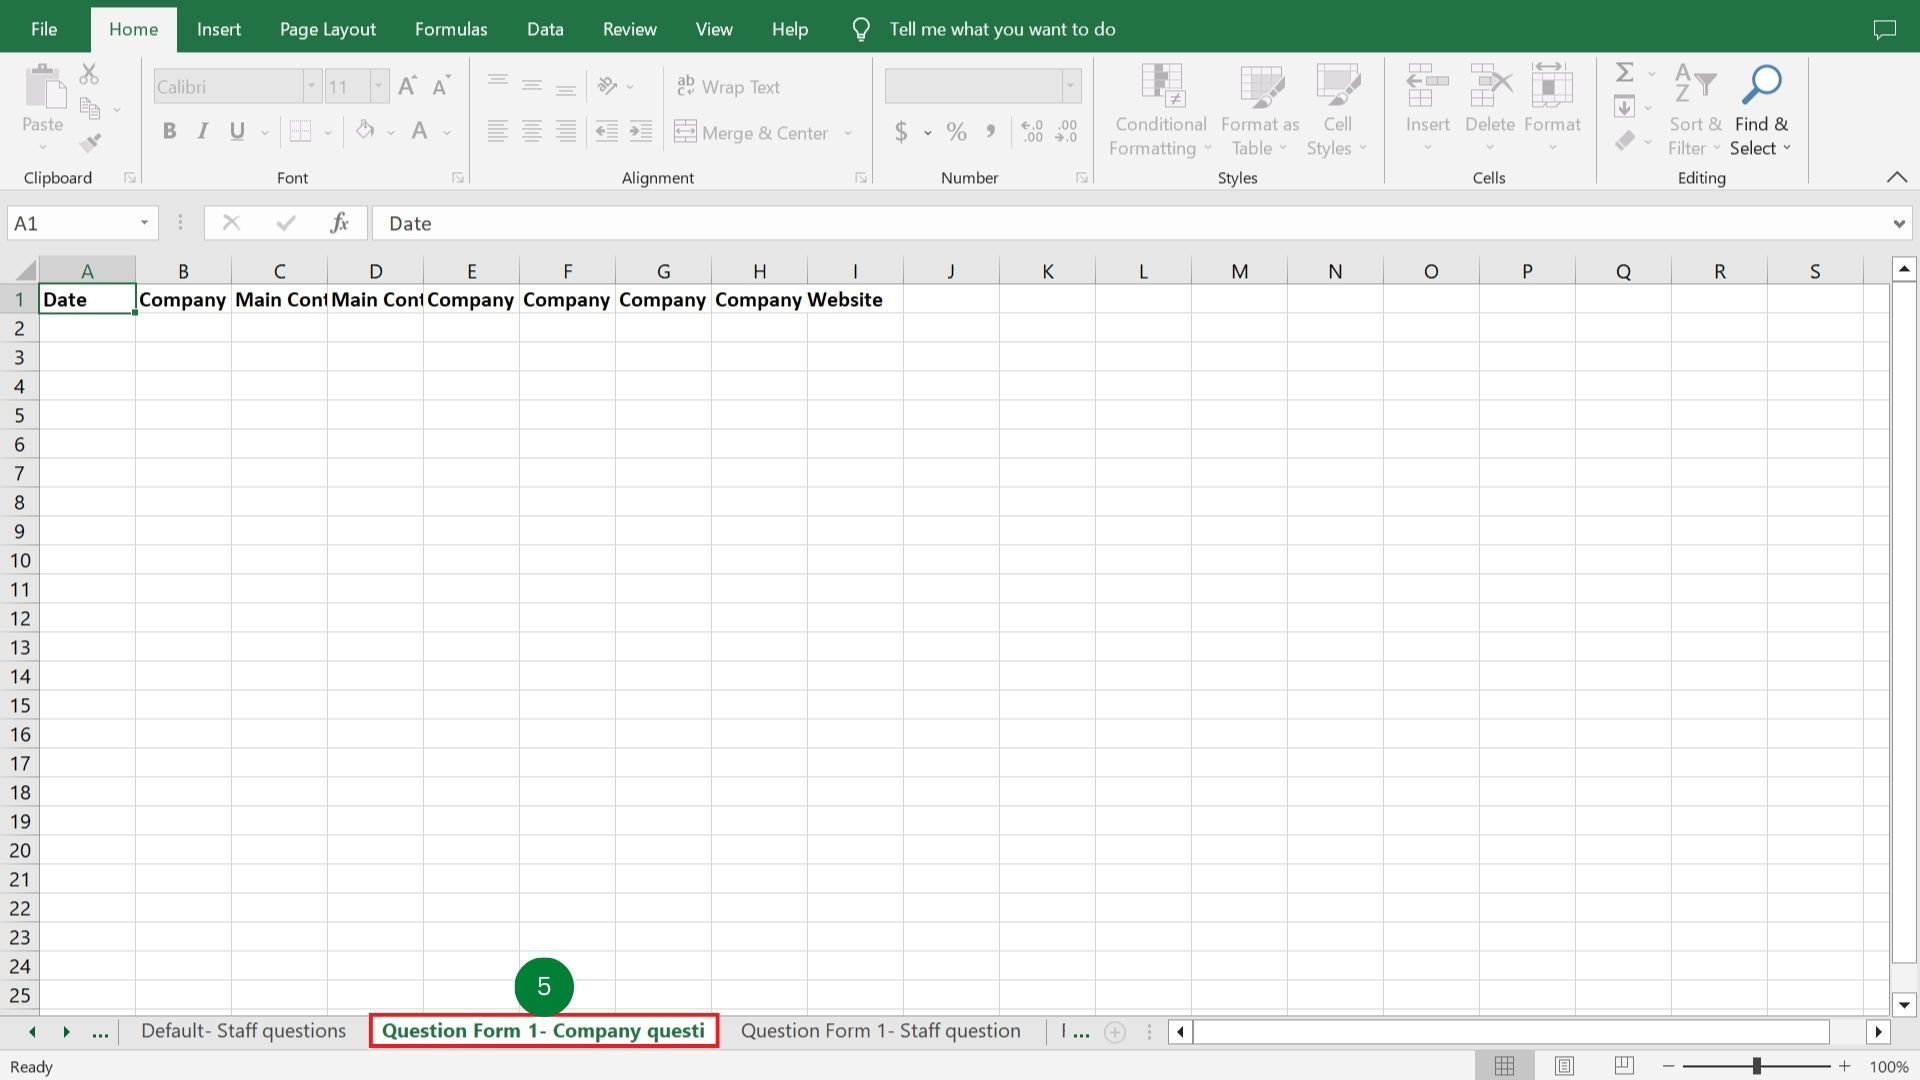Enable Wrap Text
This screenshot has width=1920, height=1080.
coord(728,87)
